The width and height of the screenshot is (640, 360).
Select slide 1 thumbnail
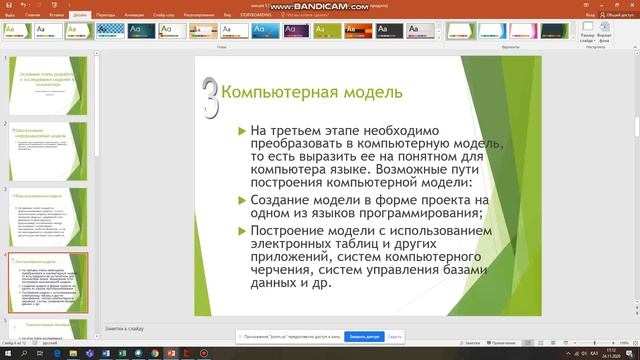click(48, 86)
